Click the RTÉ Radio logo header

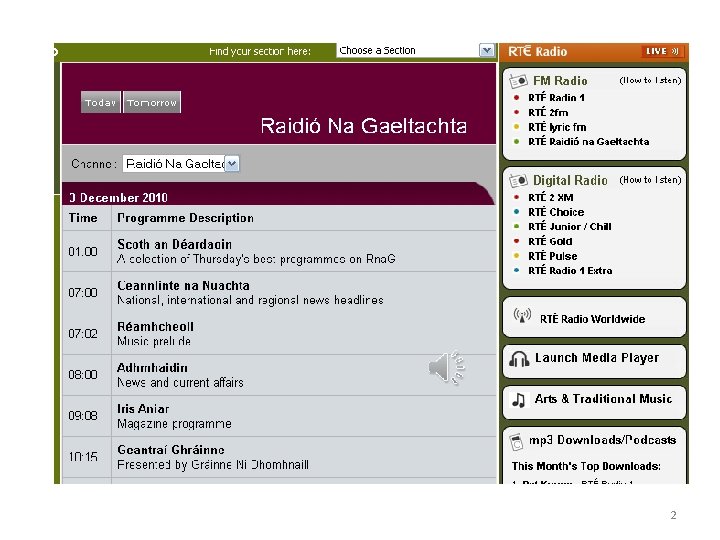pos(538,51)
